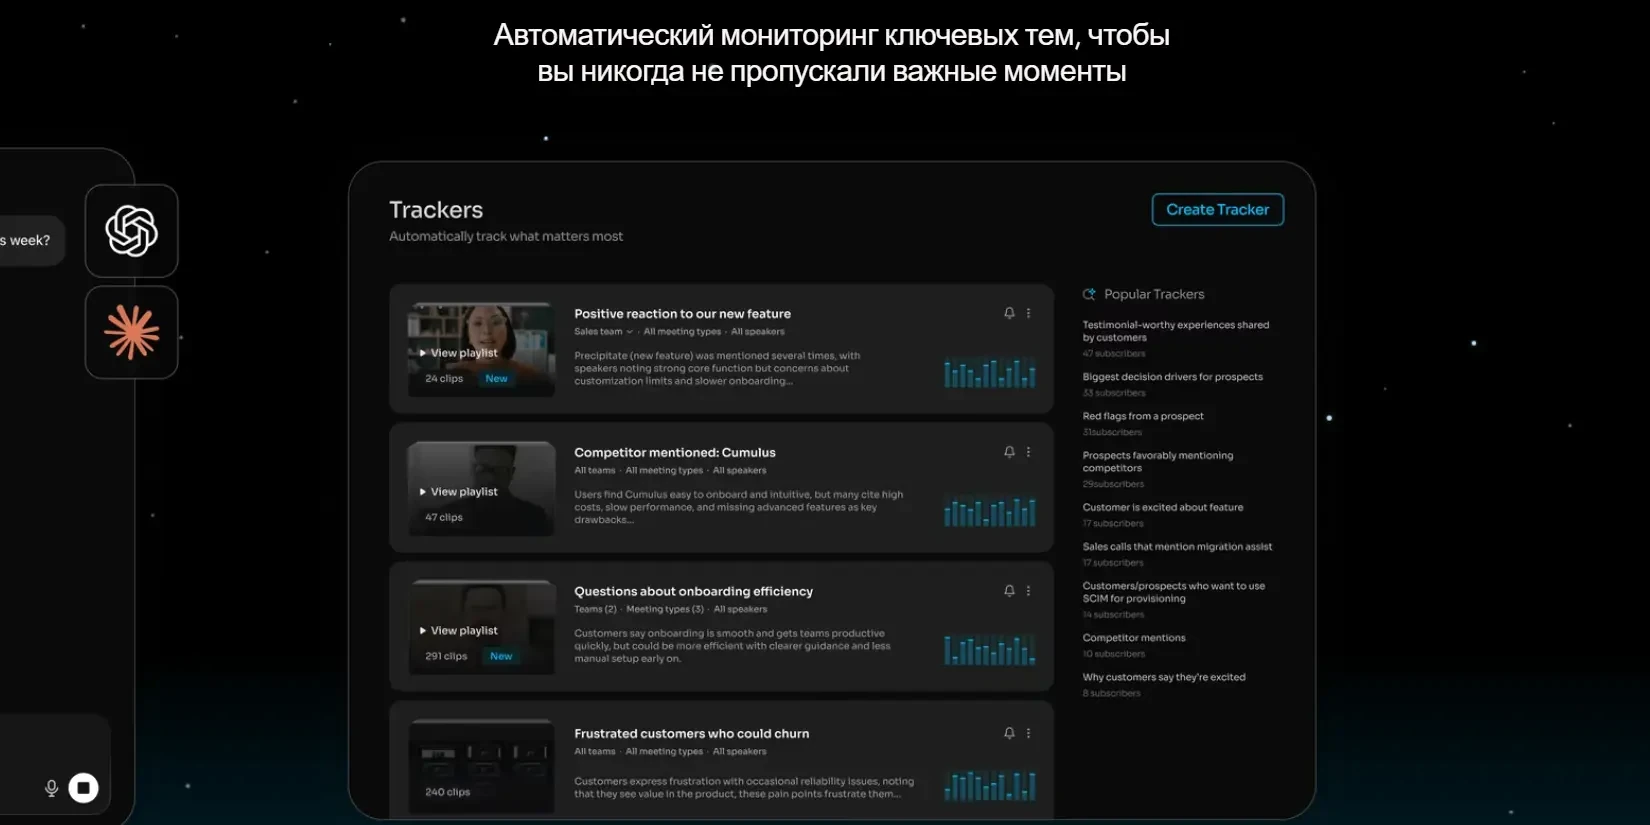The width and height of the screenshot is (1650, 825).
Task: Open the ChatGPT logo tile
Action: click(x=132, y=231)
